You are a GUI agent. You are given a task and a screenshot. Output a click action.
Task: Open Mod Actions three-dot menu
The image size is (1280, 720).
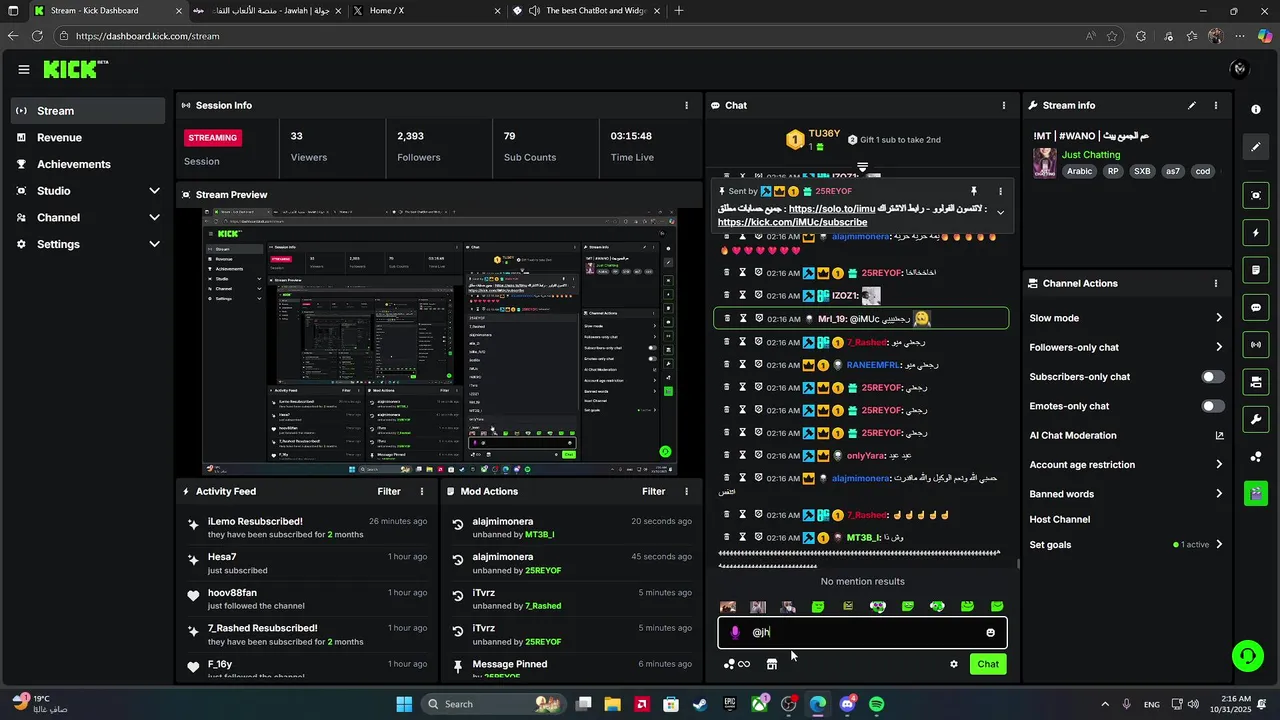[x=686, y=491]
